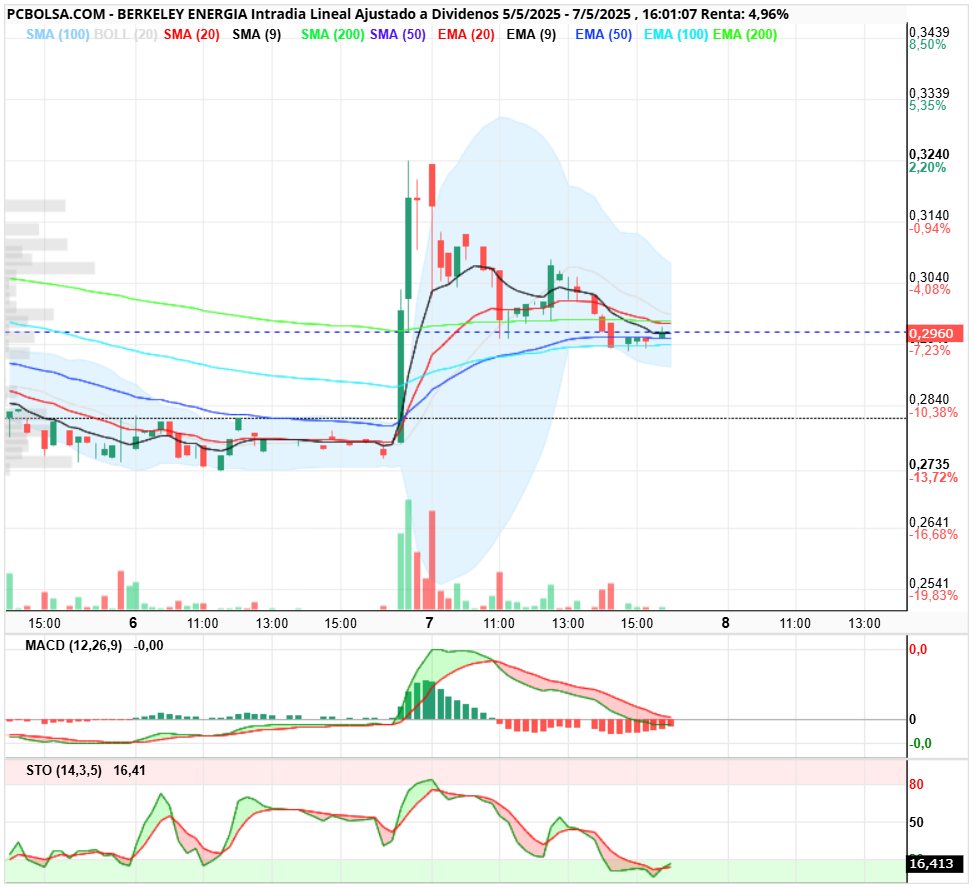This screenshot has height=888, width=973.
Task: Click the 0,3439 price axis label
Action: [929, 32]
